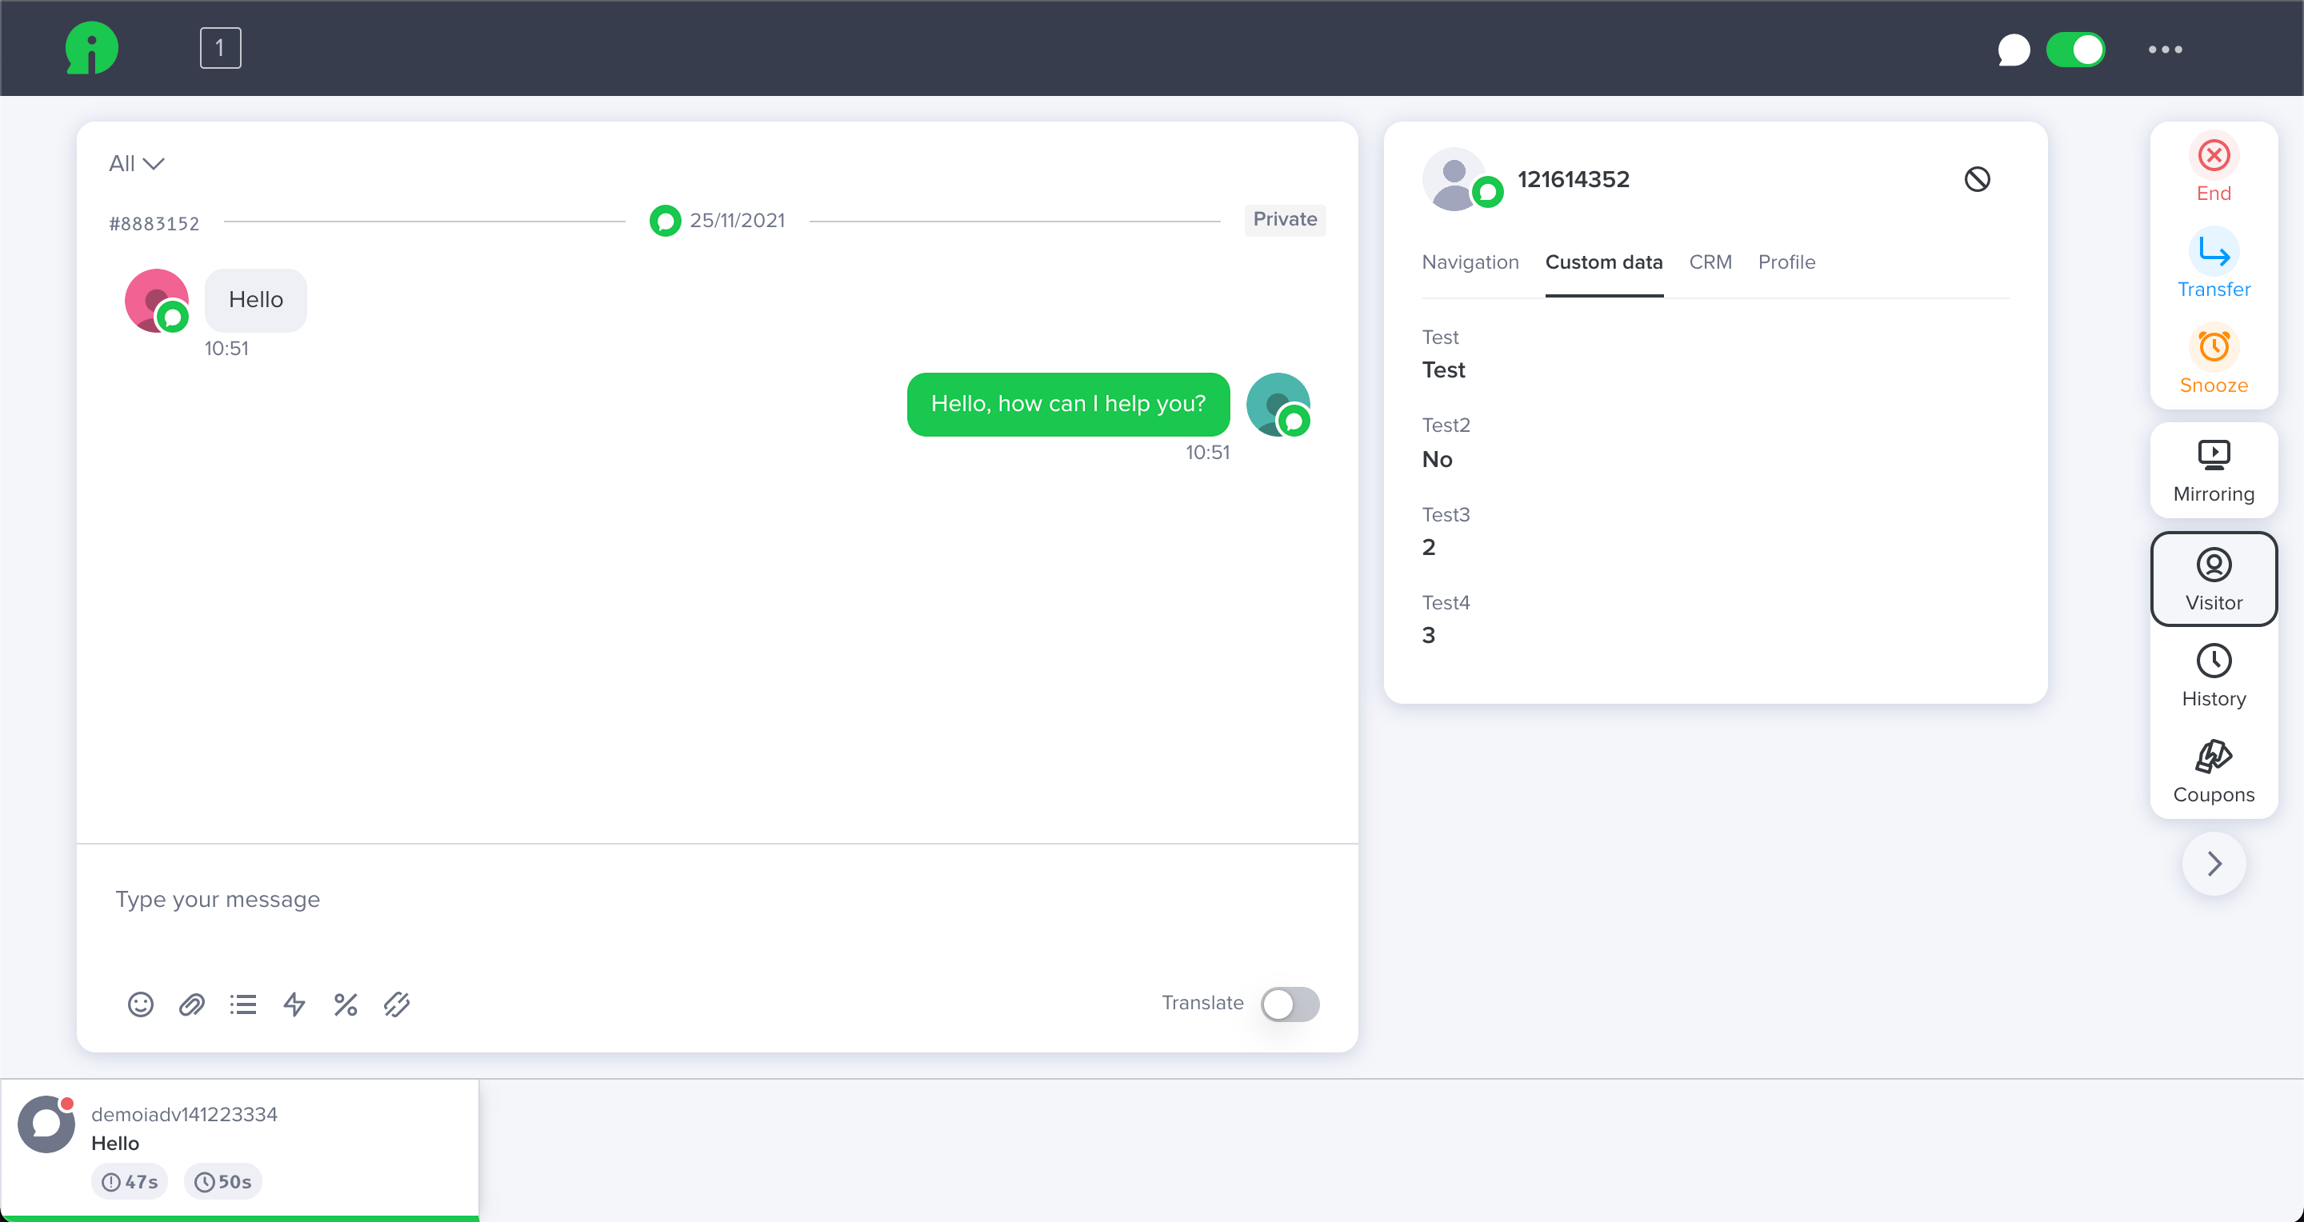Image resolution: width=2304 pixels, height=1222 pixels.
Task: Toggle the green availability switch
Action: [x=2076, y=49]
